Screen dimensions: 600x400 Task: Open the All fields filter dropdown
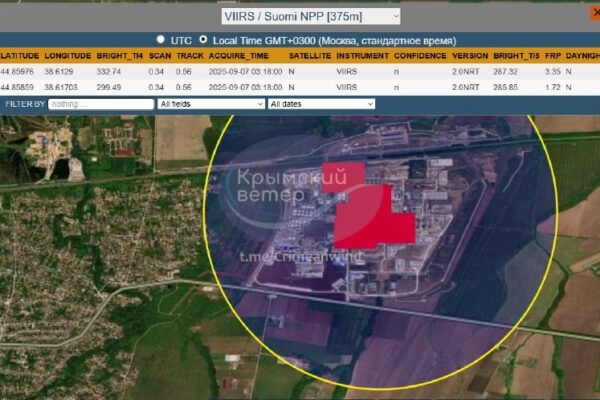pyautogui.click(x=211, y=104)
